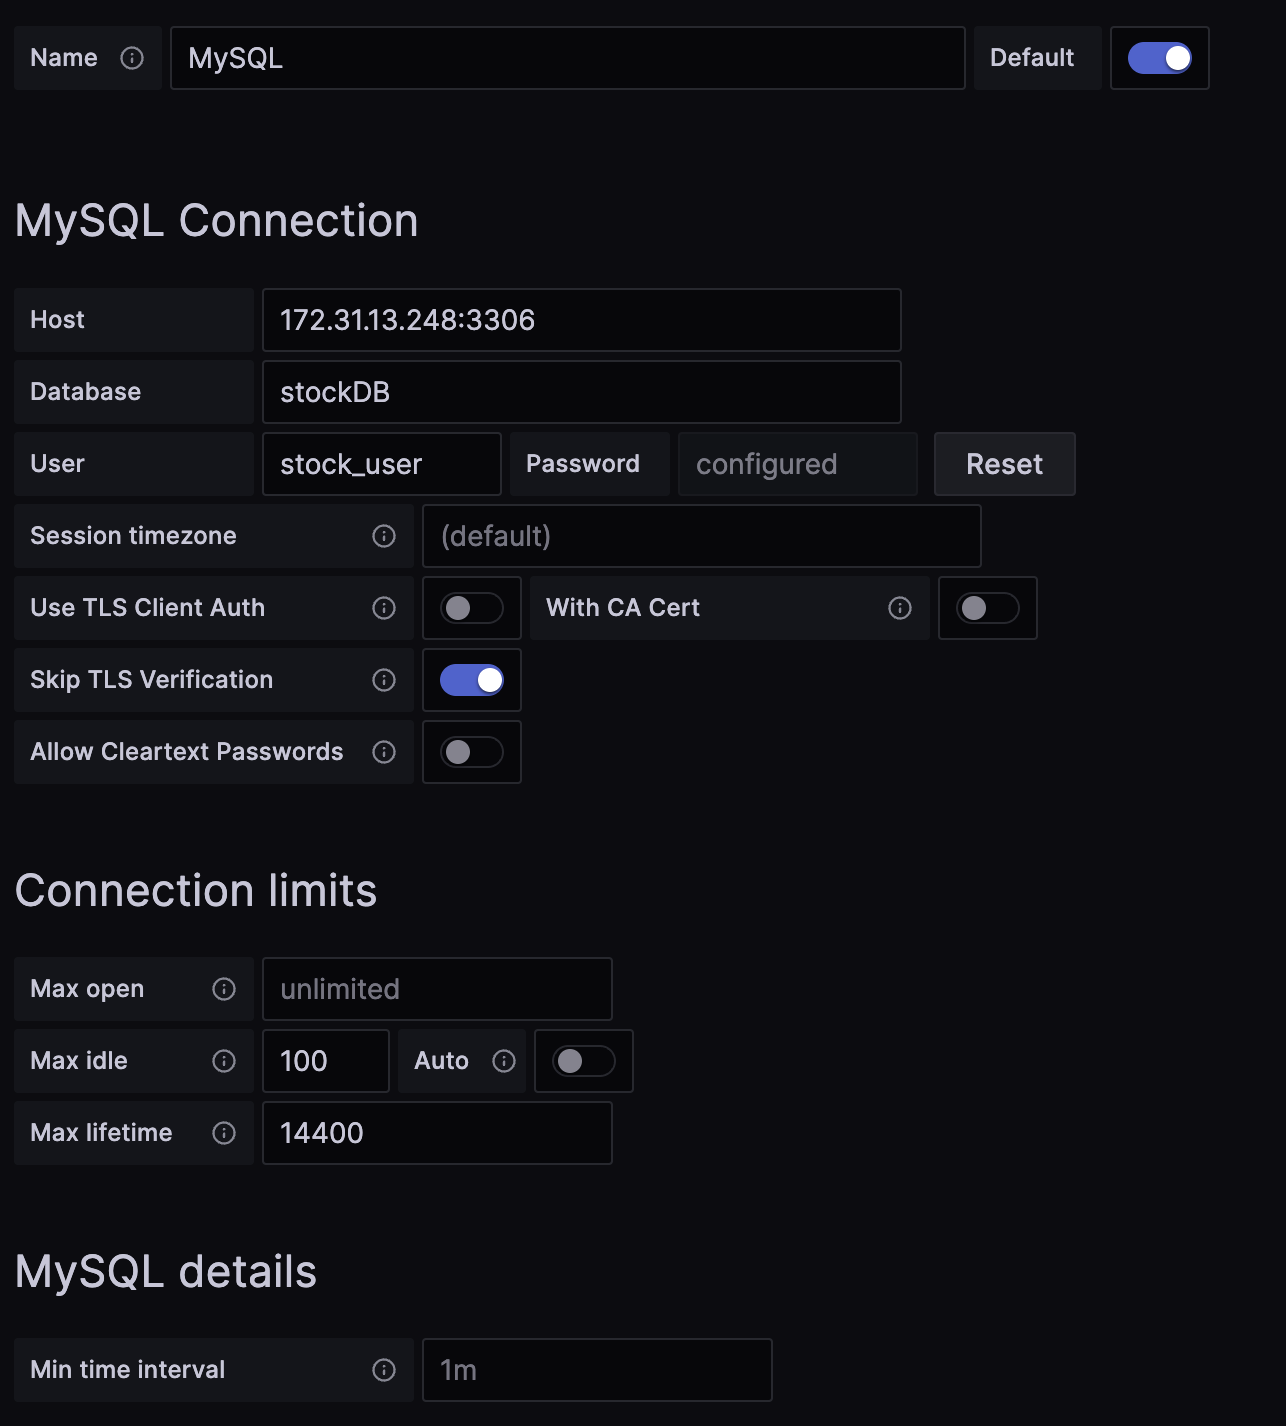Click With CA Cert info icon

[900, 608]
